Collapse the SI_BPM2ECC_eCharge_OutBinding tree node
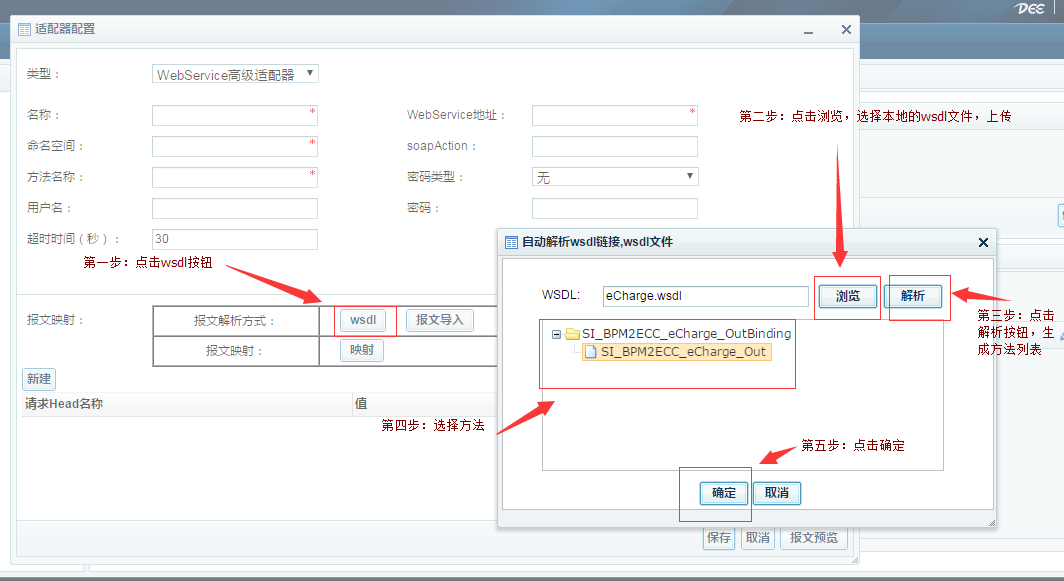This screenshot has height=581, width=1064. (556, 334)
